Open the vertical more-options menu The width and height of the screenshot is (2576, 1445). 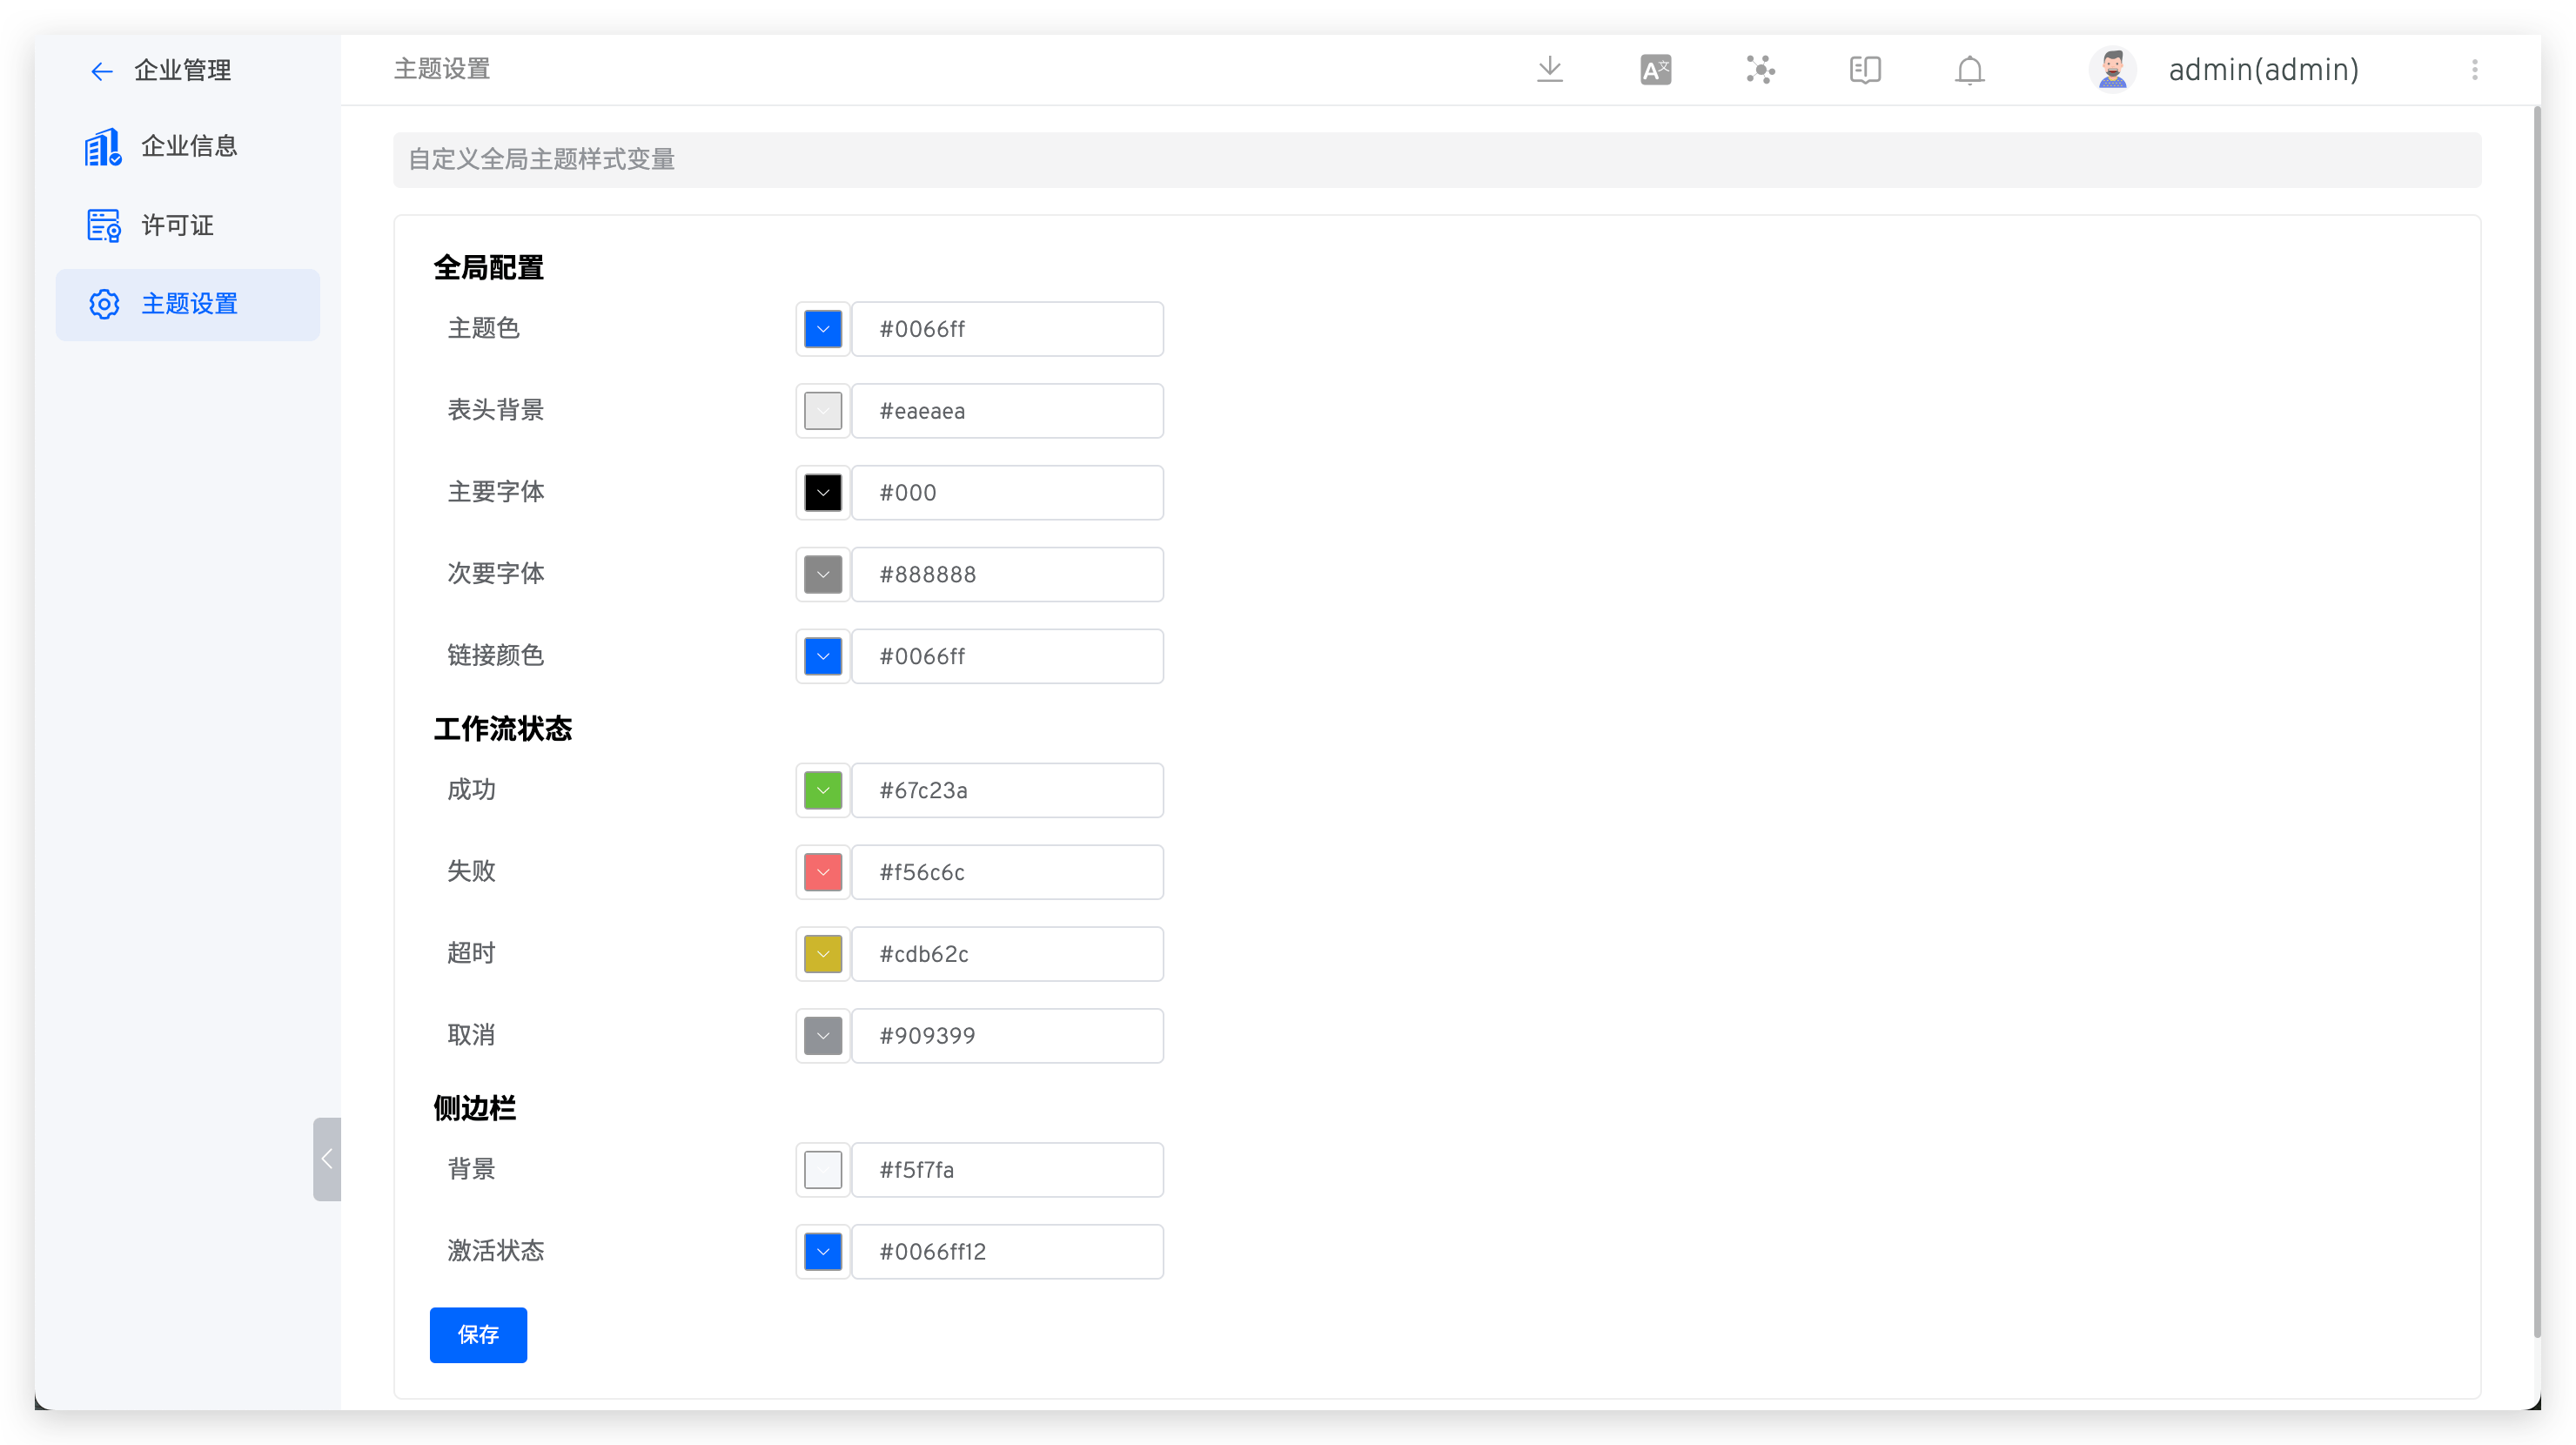[x=2474, y=70]
